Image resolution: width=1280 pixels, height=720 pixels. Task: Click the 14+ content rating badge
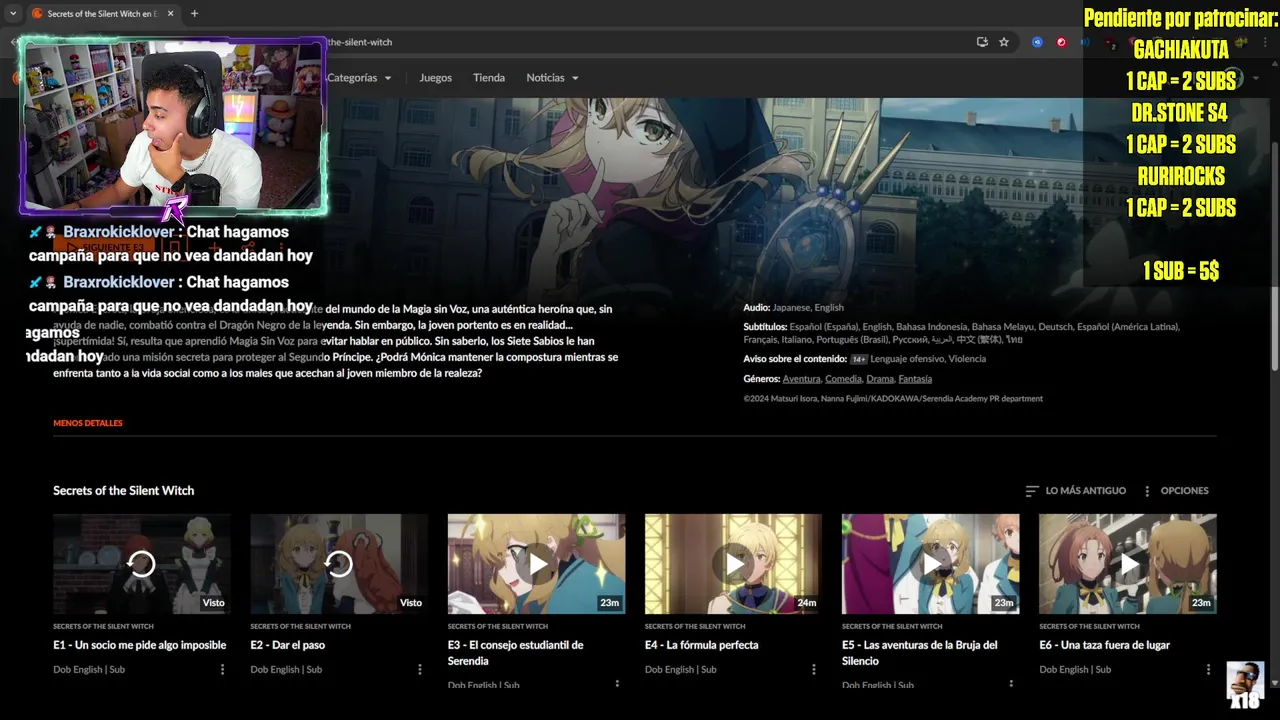(x=858, y=359)
